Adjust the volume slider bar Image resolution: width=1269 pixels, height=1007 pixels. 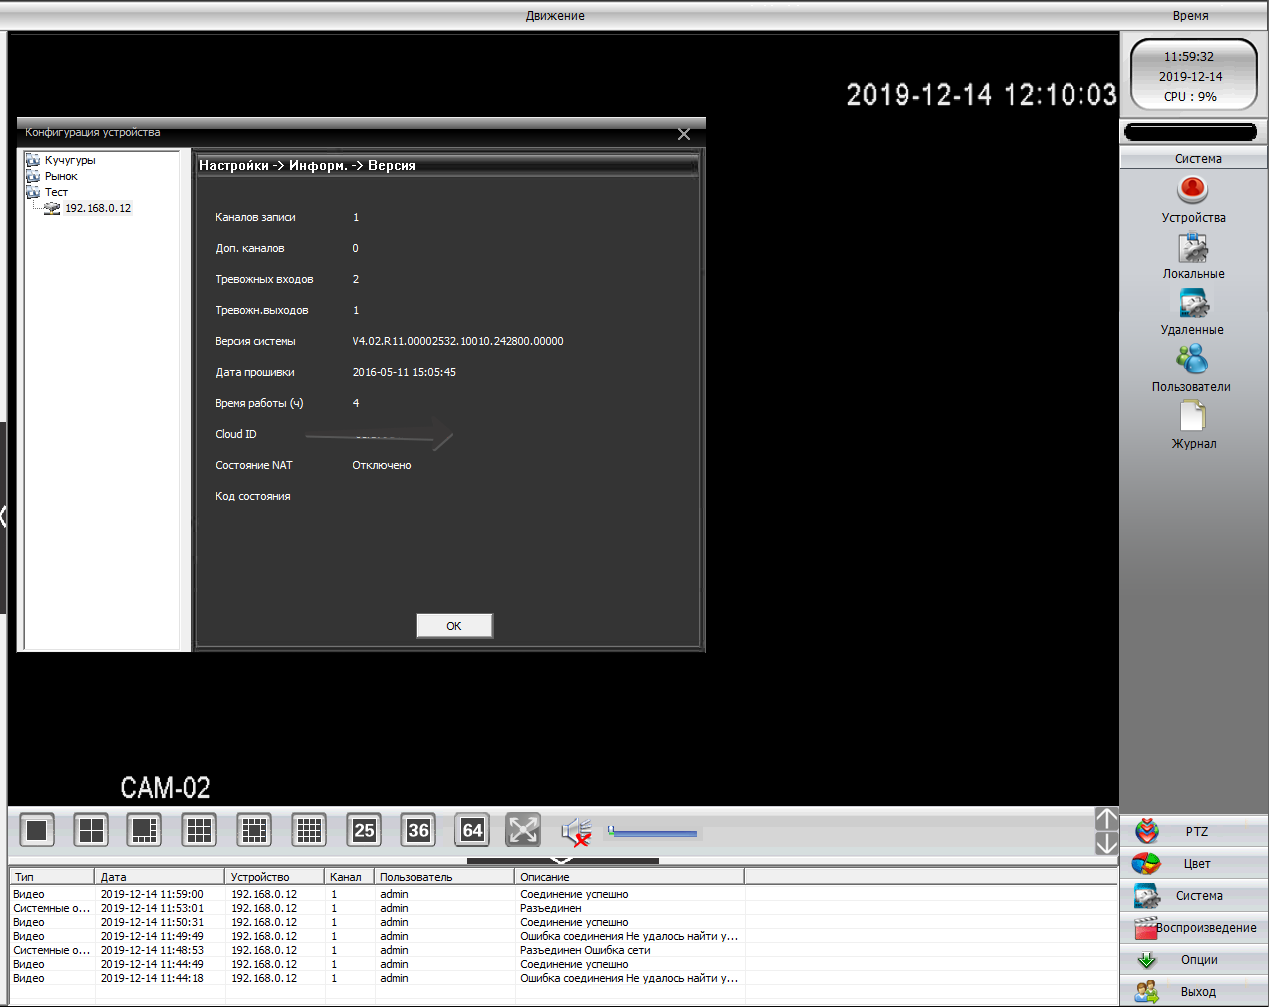click(x=654, y=832)
